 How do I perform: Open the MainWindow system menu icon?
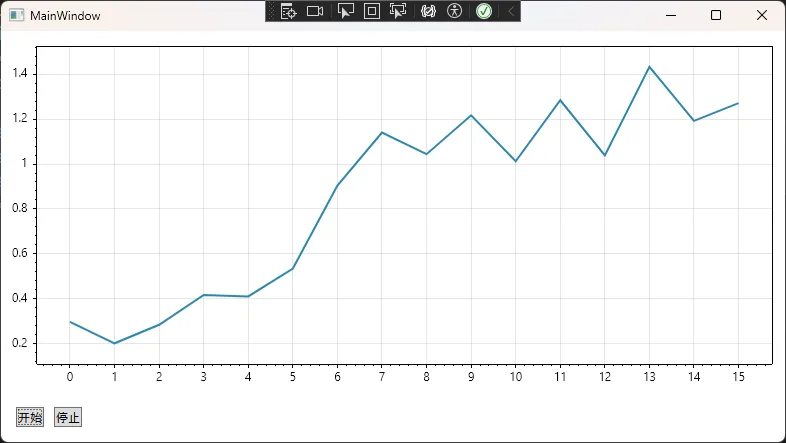point(16,16)
